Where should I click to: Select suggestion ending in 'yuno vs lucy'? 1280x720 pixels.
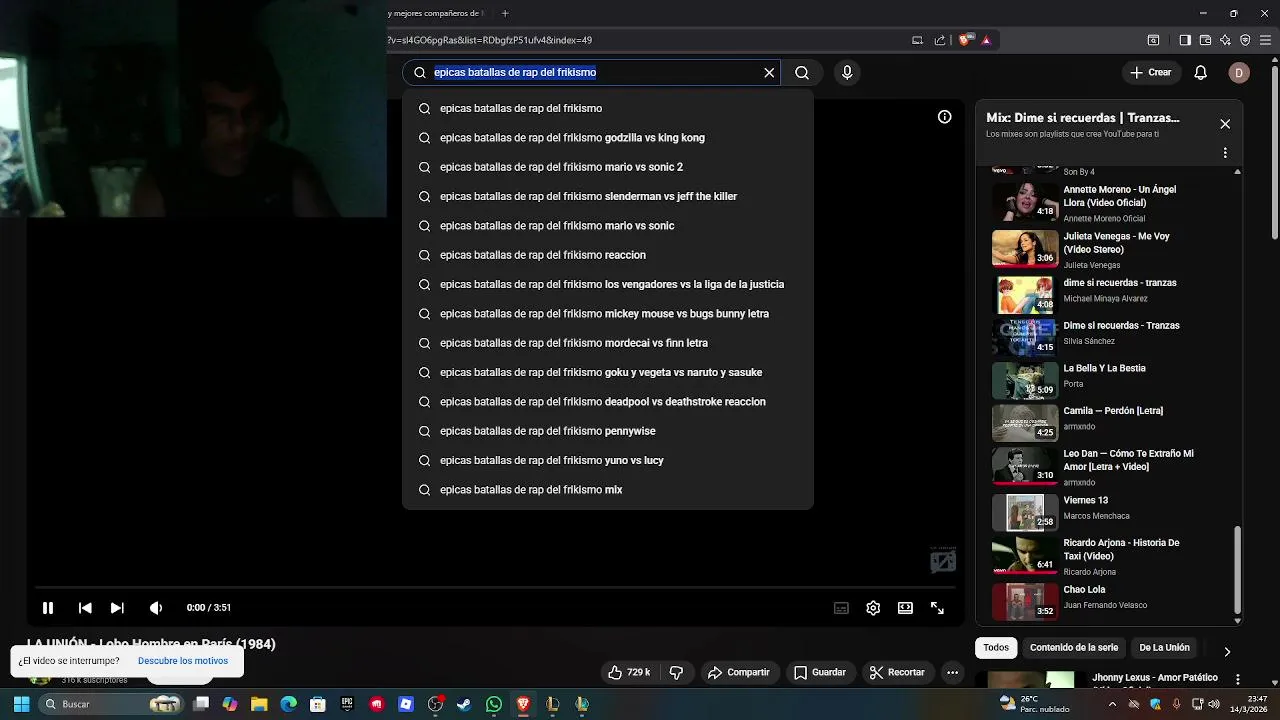[x=608, y=460]
